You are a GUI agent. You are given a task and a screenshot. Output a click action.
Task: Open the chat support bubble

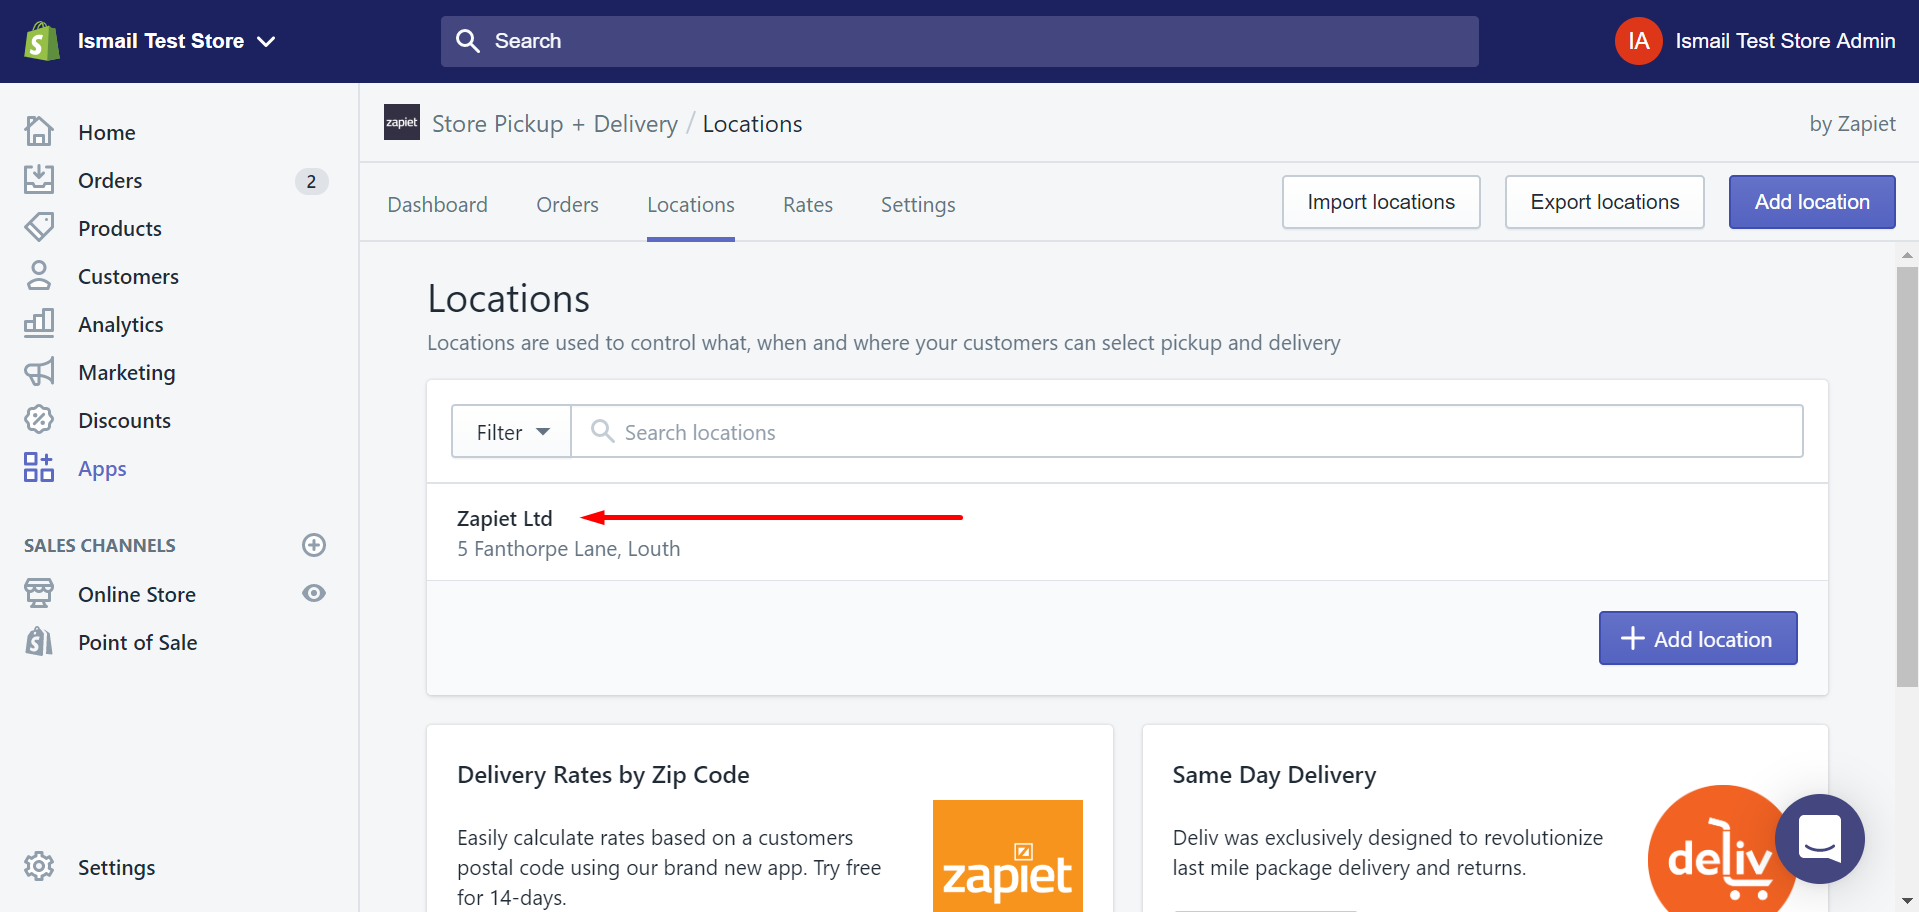[x=1820, y=838]
